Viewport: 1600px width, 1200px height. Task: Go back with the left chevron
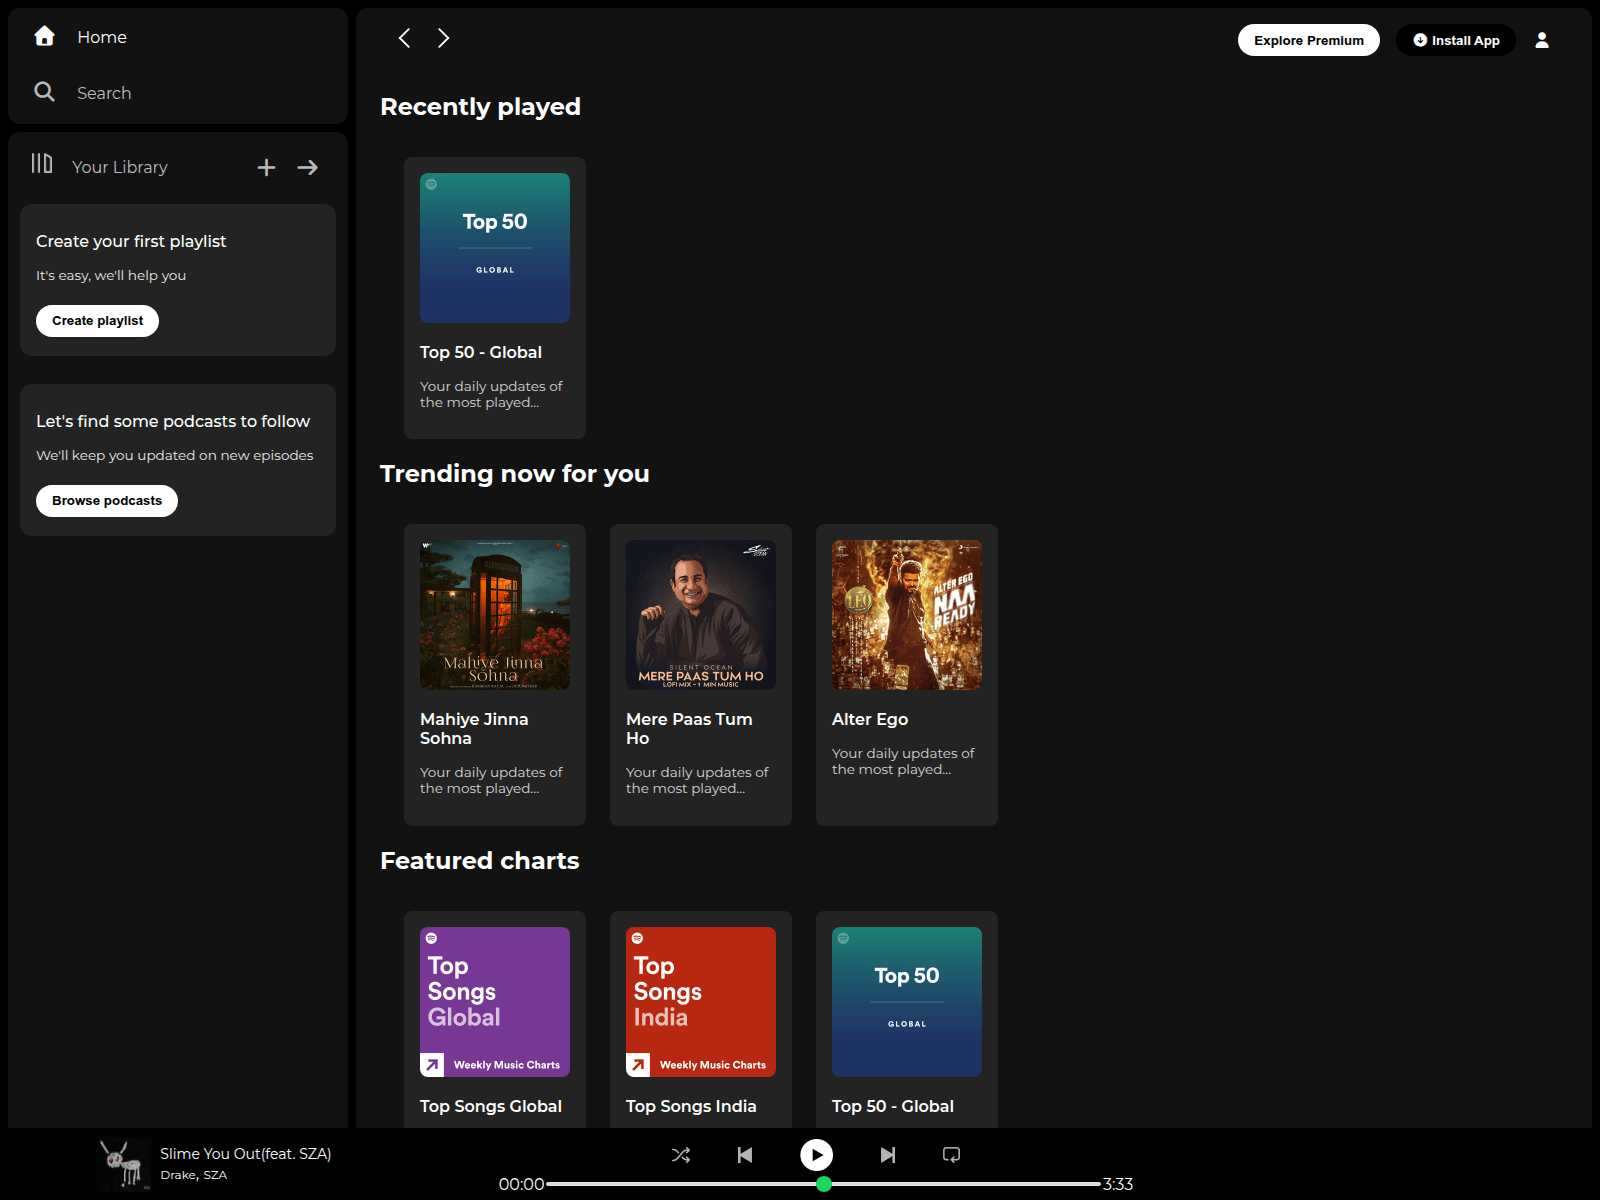click(404, 38)
